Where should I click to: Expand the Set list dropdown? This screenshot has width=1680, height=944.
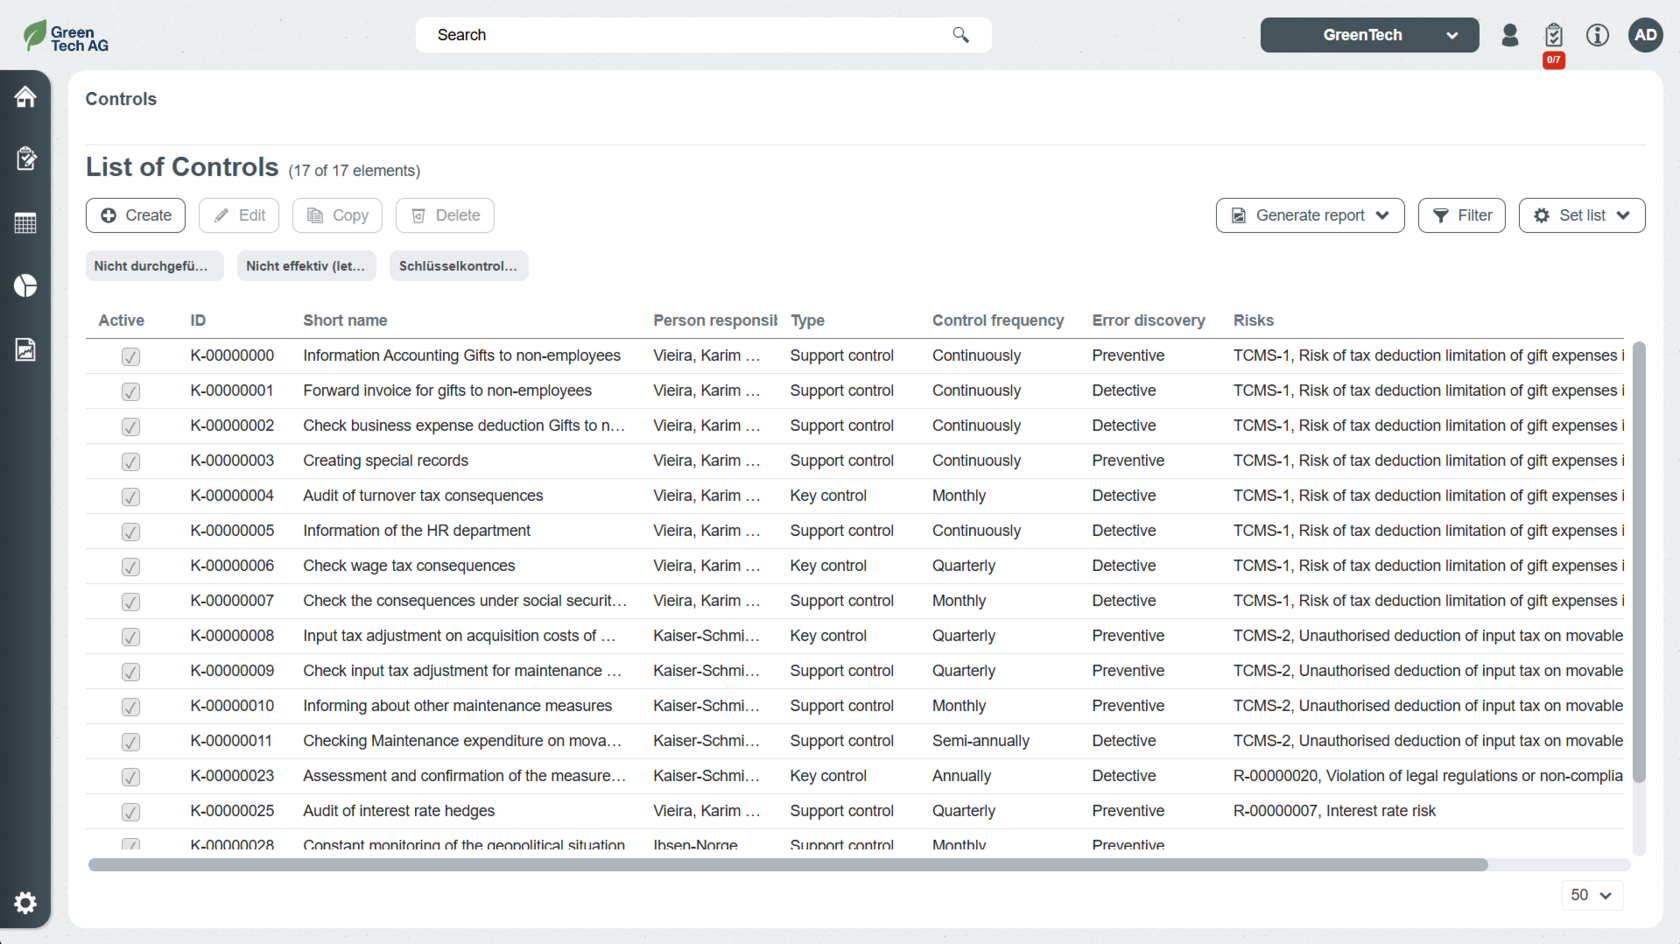click(x=1581, y=216)
